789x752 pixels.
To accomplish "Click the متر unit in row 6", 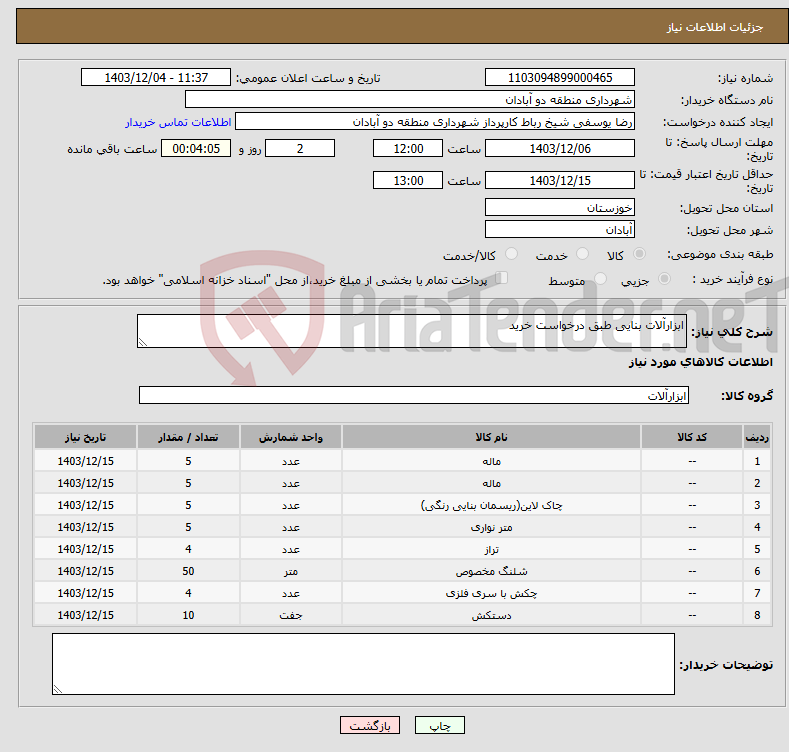I will pyautogui.click(x=291, y=571).
